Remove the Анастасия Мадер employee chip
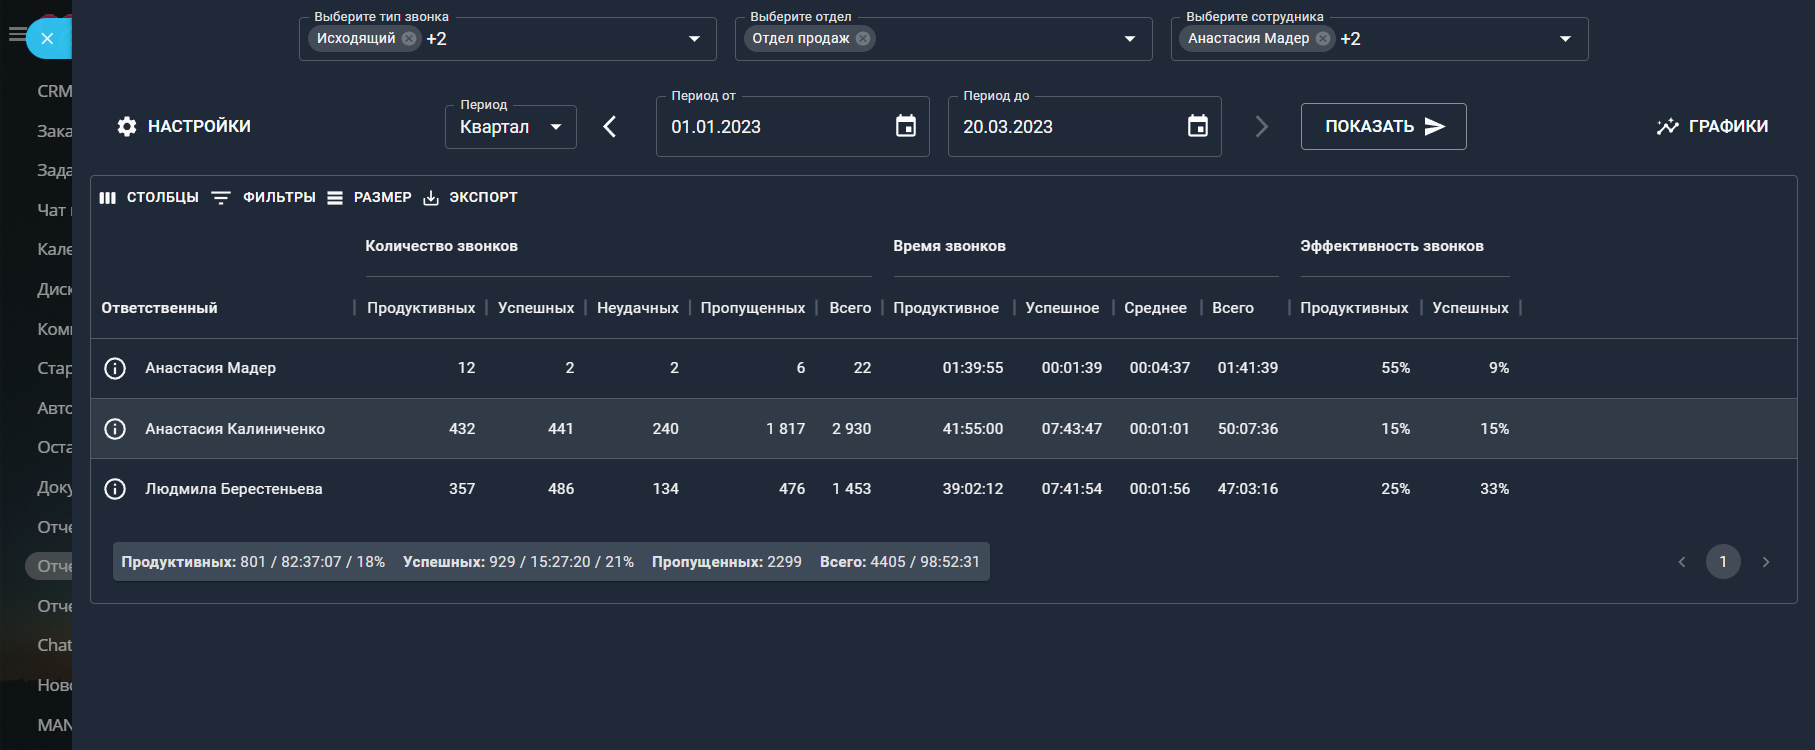The width and height of the screenshot is (1815, 750). point(1323,39)
